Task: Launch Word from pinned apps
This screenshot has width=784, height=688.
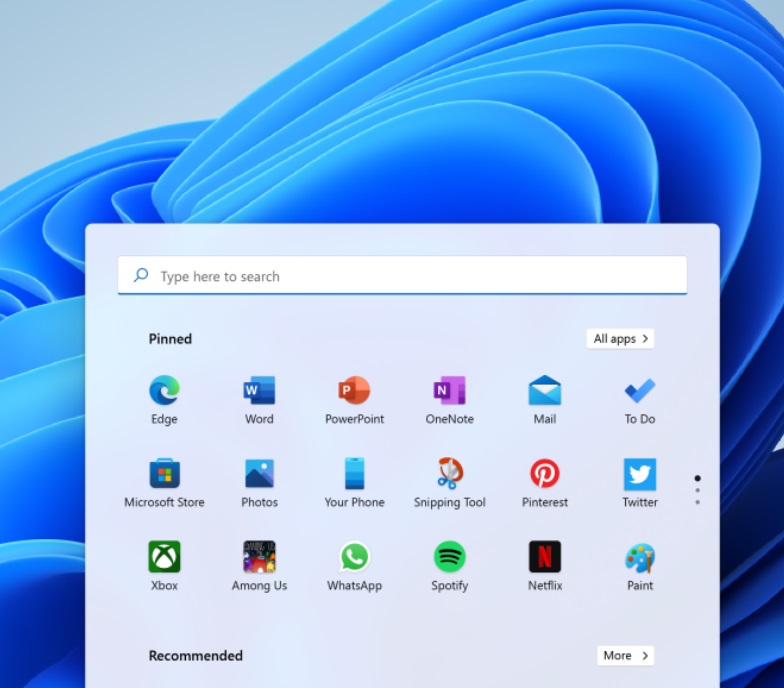Action: click(259, 400)
